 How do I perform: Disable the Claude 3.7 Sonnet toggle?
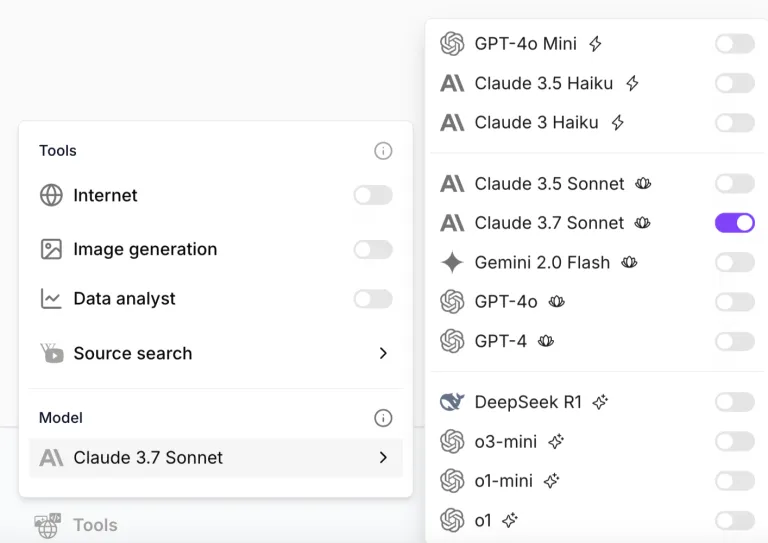[735, 223]
